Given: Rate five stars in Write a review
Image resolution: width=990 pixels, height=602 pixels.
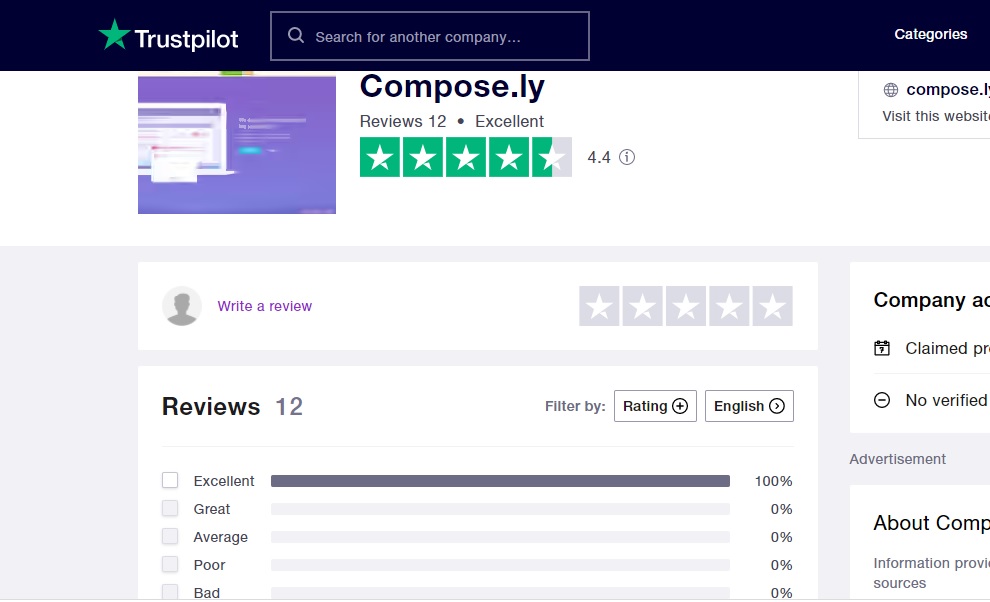Looking at the screenshot, I should (772, 306).
